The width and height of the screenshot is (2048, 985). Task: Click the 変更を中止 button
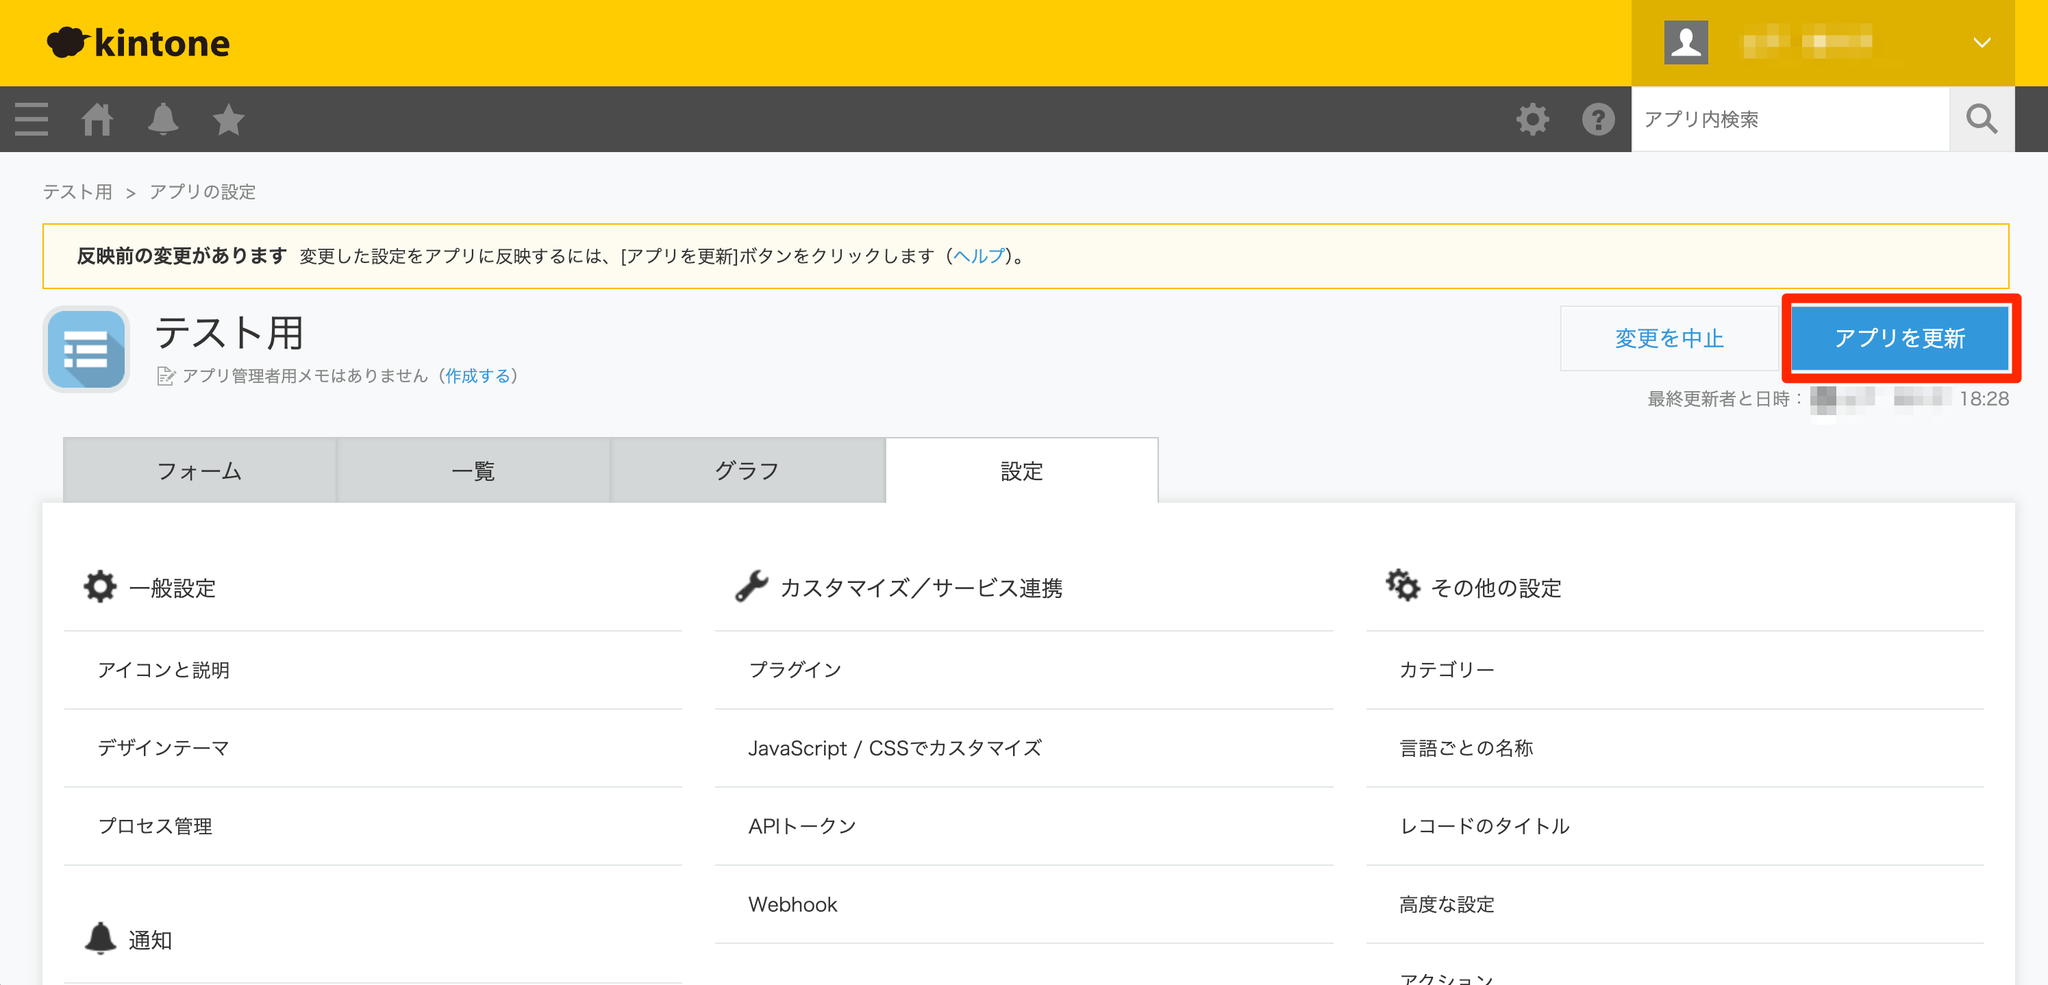[1669, 339]
